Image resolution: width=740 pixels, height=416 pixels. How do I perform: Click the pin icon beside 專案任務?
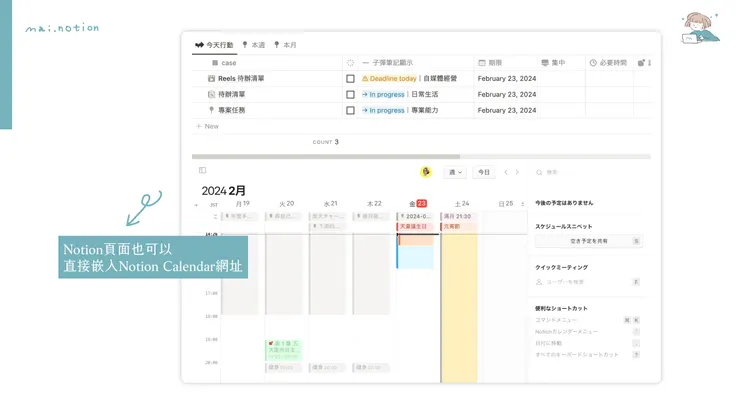click(x=211, y=110)
